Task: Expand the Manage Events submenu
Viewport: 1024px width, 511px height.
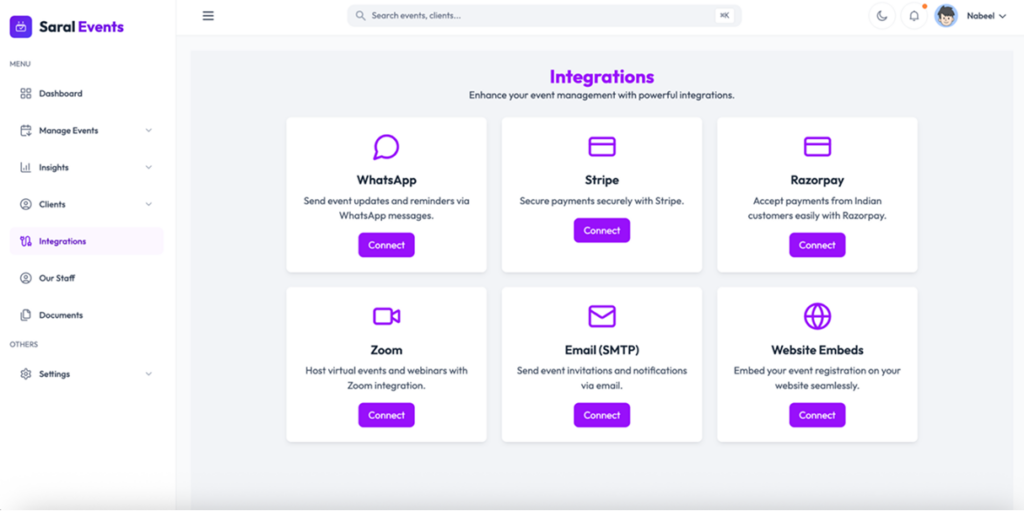Action: (x=149, y=131)
